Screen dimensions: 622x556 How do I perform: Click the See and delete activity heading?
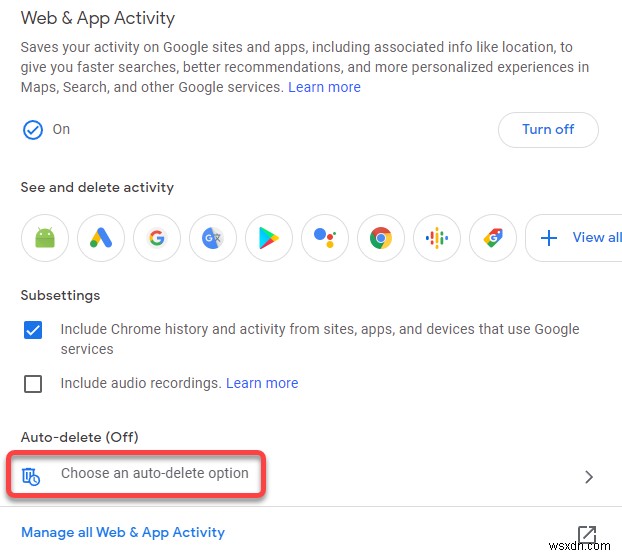97,187
